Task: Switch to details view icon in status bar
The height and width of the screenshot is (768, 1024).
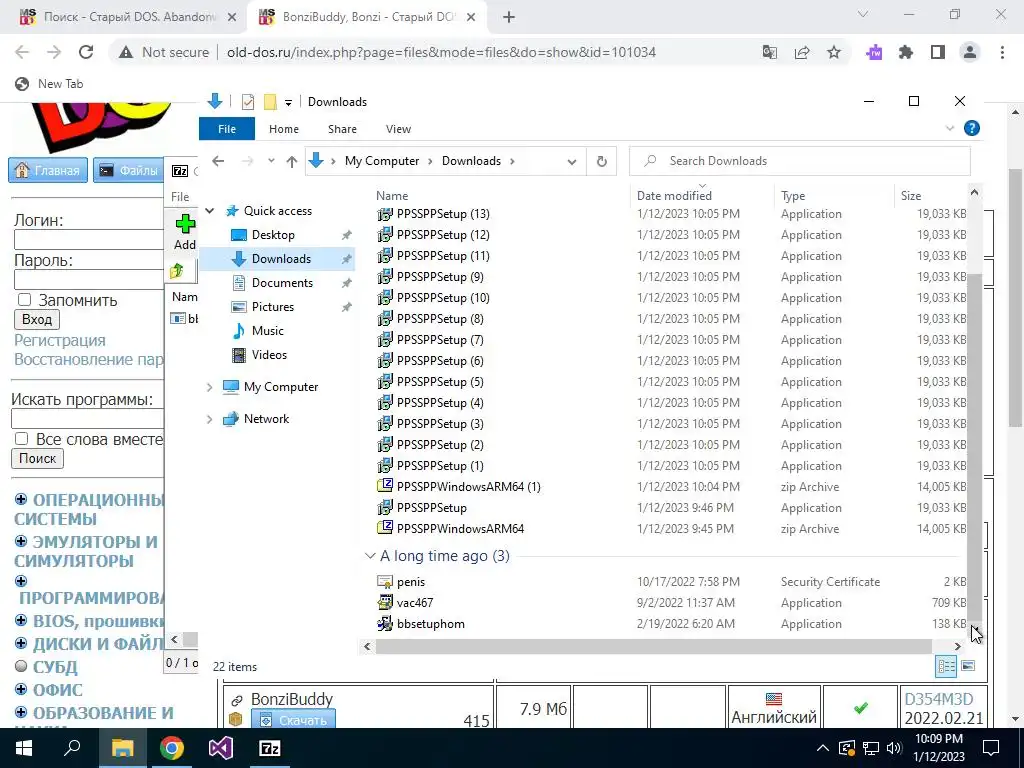Action: click(x=946, y=666)
